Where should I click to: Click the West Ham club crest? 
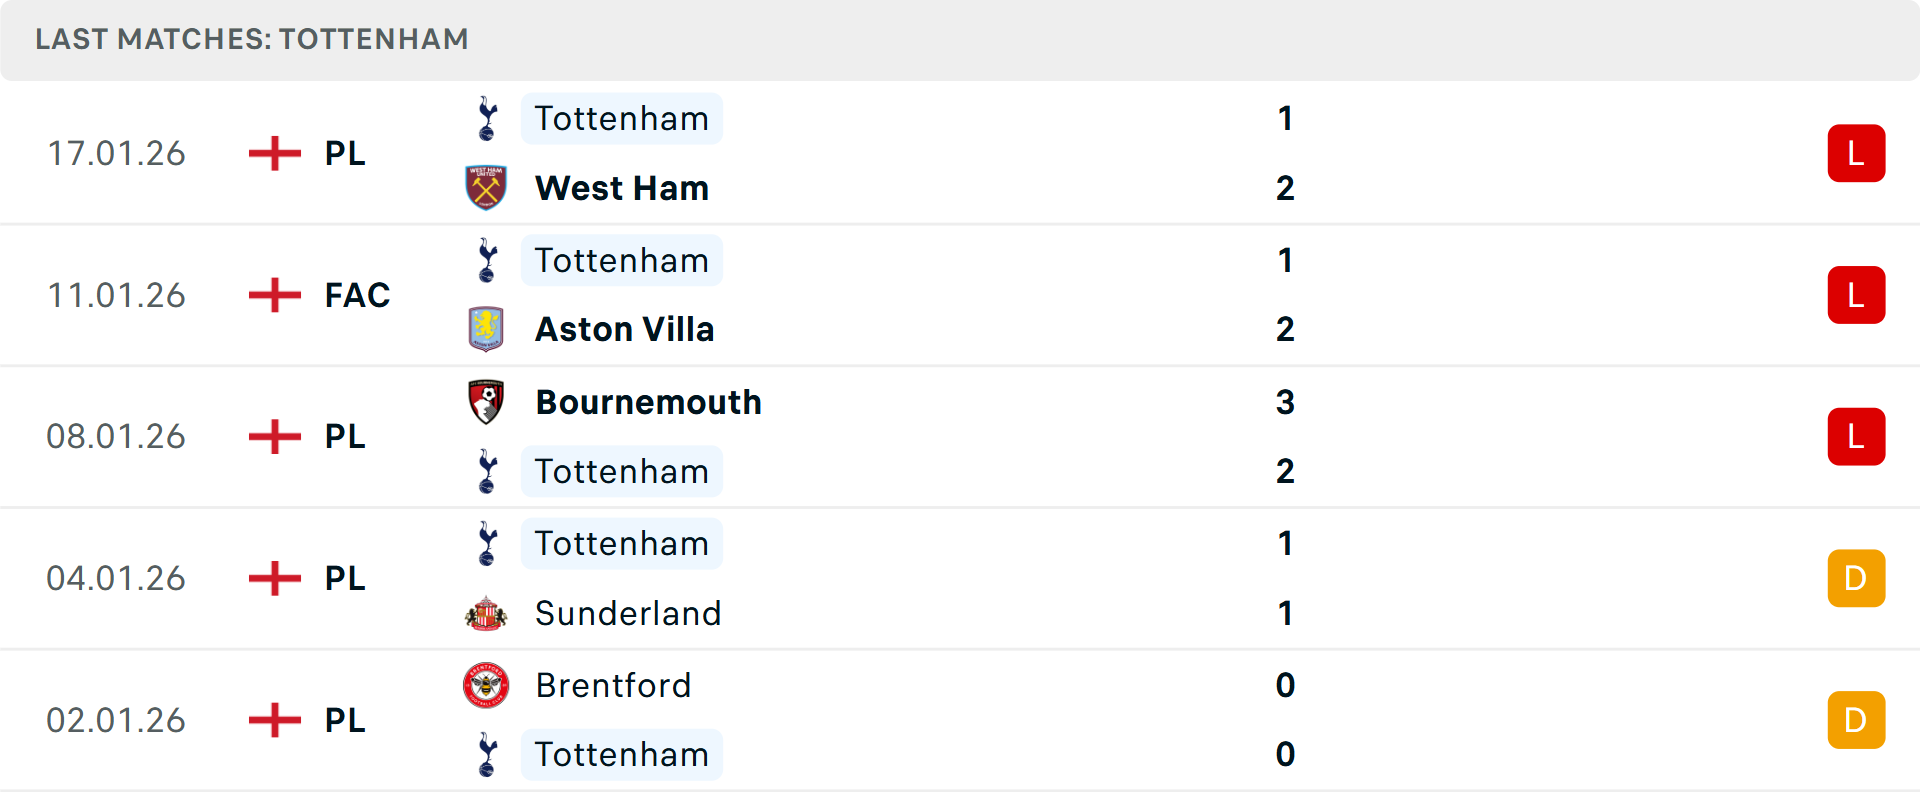click(486, 188)
